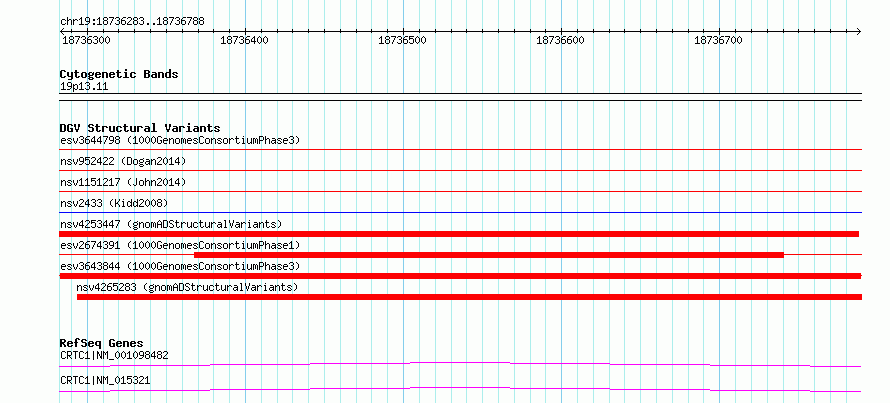Click the chr19:18736283..18736788 region label
The width and height of the screenshot is (890, 403).
(x=132, y=22)
